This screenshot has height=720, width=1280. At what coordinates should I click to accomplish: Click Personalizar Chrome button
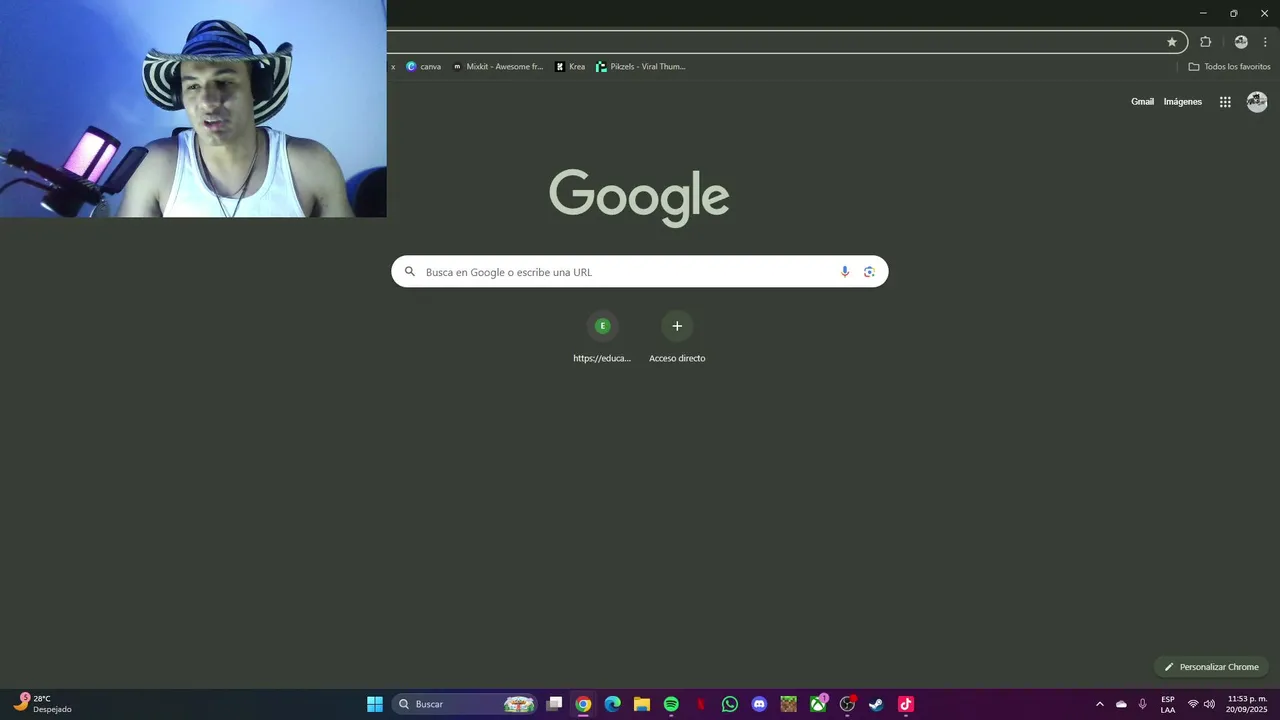(1211, 667)
